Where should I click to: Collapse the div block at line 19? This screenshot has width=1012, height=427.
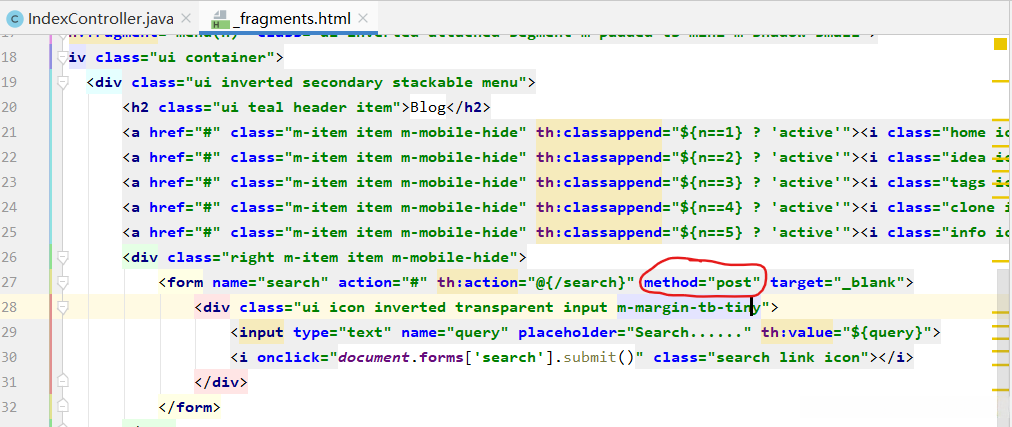point(63,82)
